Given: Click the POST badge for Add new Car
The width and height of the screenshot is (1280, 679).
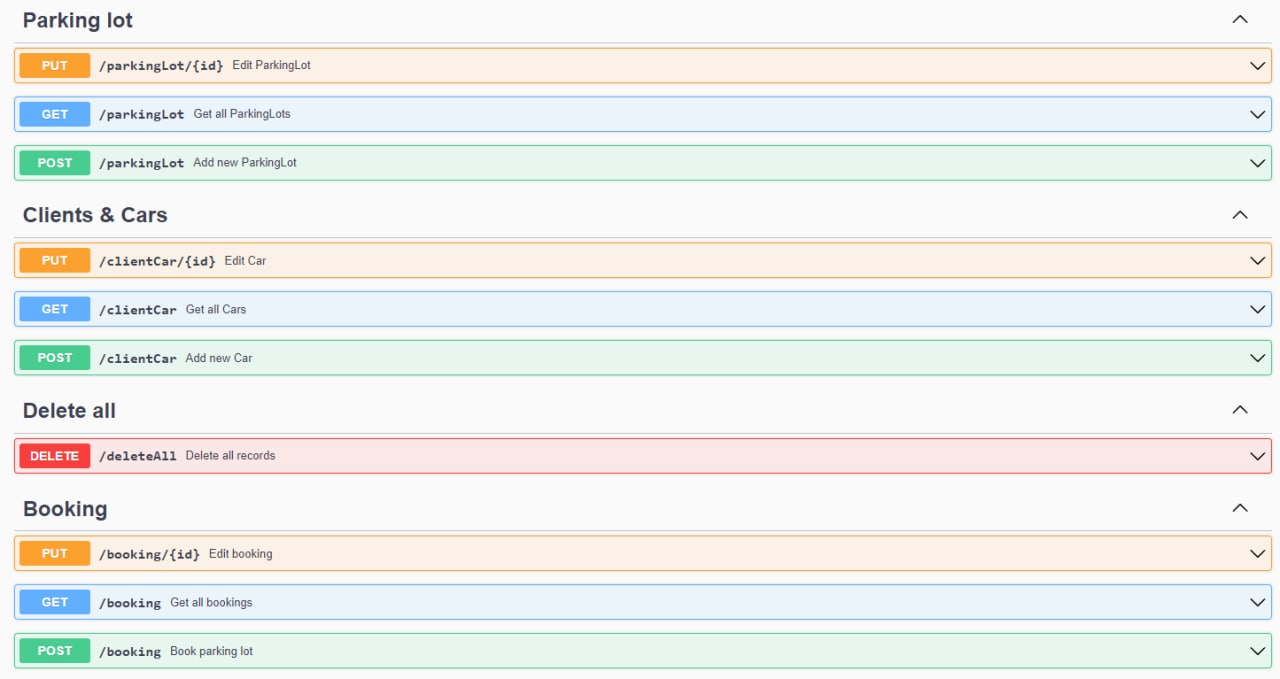Looking at the screenshot, I should coord(55,357).
